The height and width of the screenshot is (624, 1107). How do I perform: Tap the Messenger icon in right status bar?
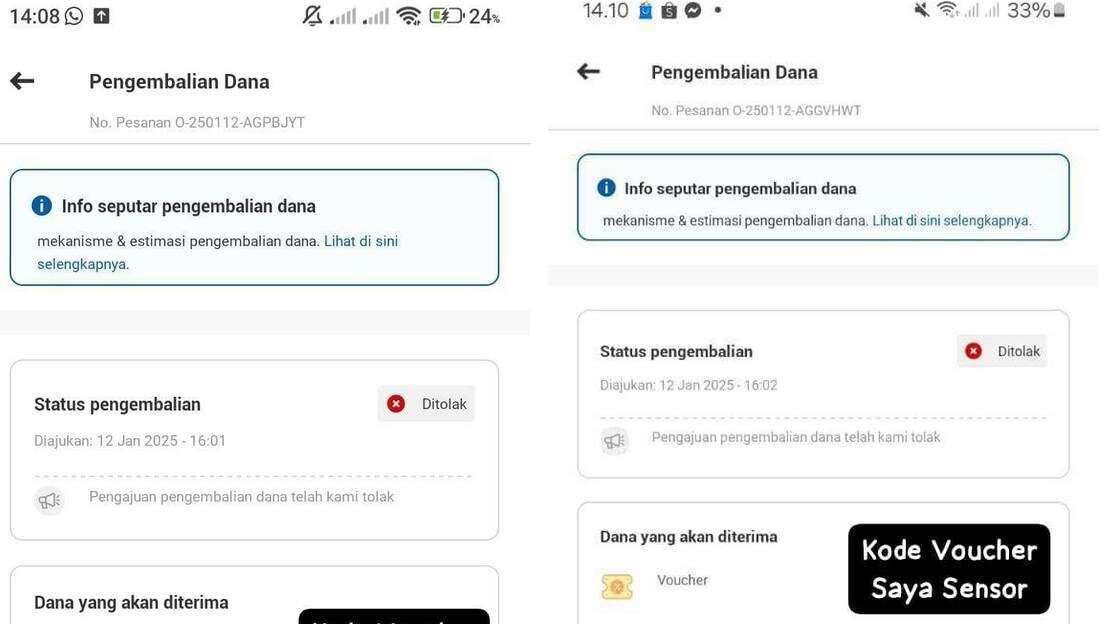[693, 10]
